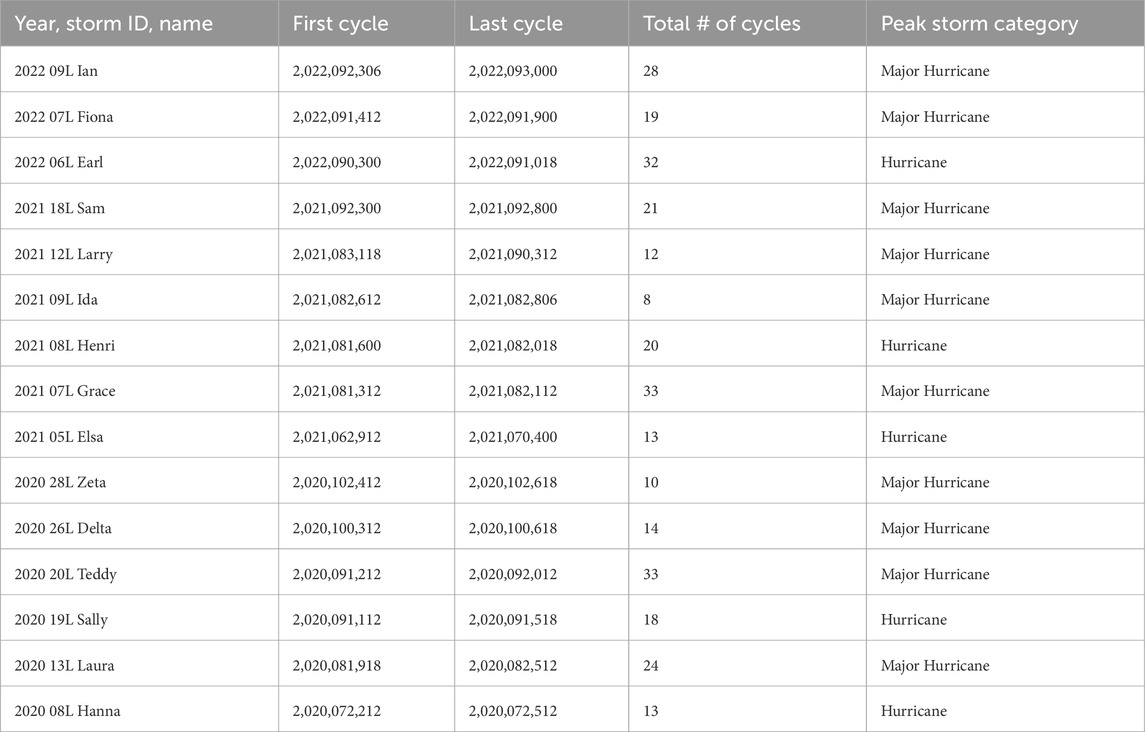1145x732 pixels.
Task: Click last cycle value 2,020,092,012
Action: point(513,574)
